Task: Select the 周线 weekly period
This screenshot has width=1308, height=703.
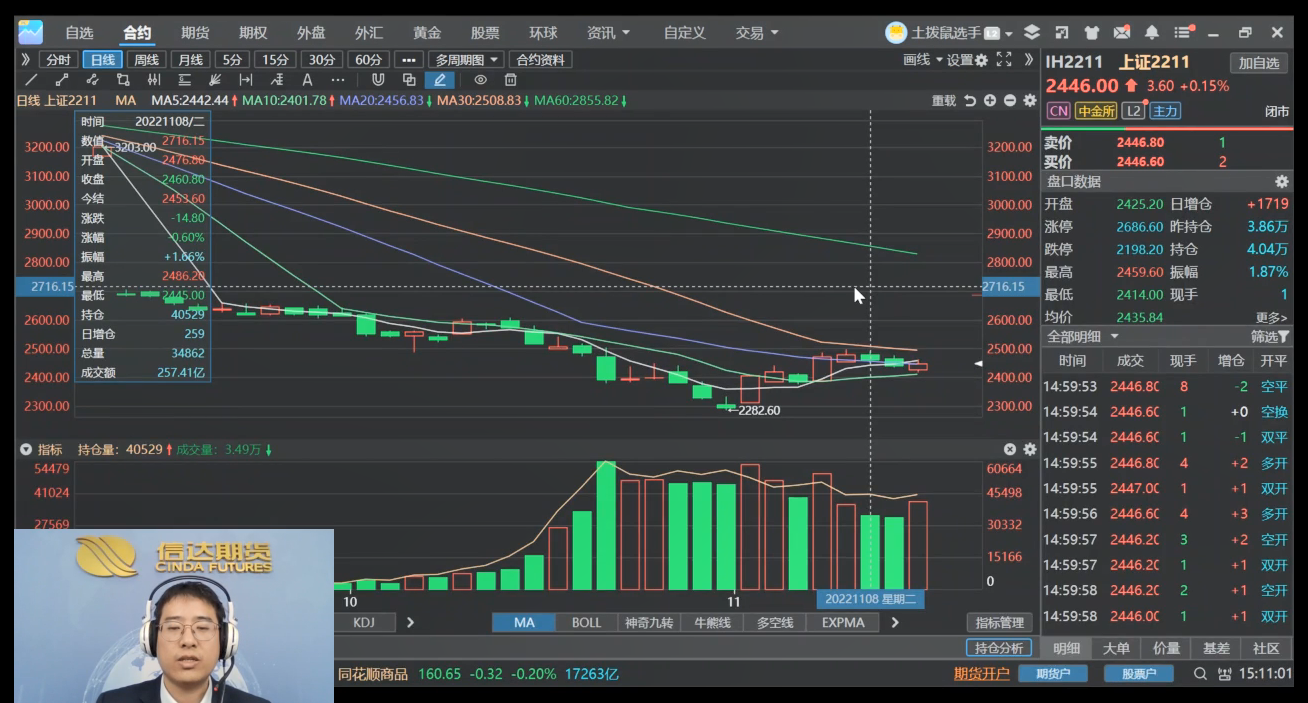Action: click(146, 60)
